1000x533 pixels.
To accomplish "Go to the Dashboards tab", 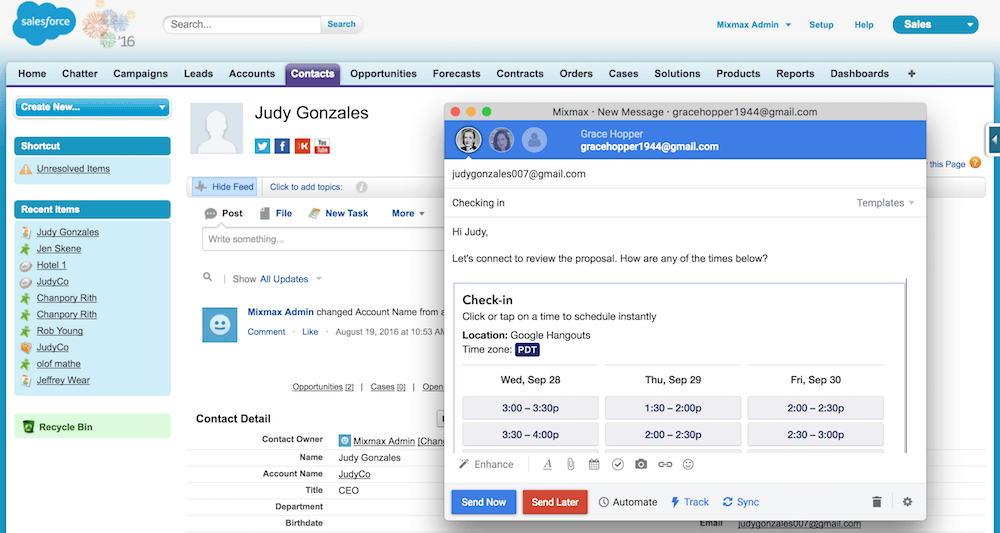I will pyautogui.click(x=859, y=74).
